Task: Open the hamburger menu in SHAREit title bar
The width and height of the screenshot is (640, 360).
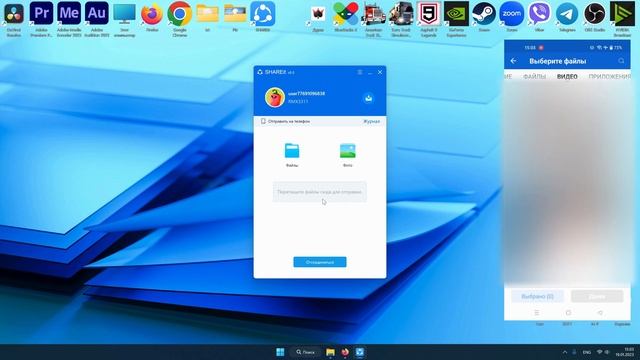Action: tap(360, 72)
